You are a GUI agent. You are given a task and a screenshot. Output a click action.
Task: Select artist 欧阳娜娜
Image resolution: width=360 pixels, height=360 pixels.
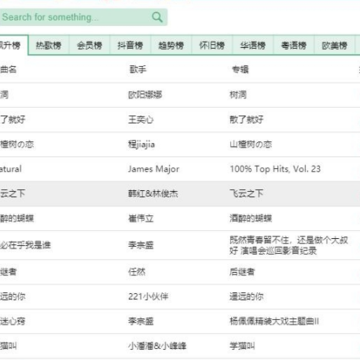point(145,95)
